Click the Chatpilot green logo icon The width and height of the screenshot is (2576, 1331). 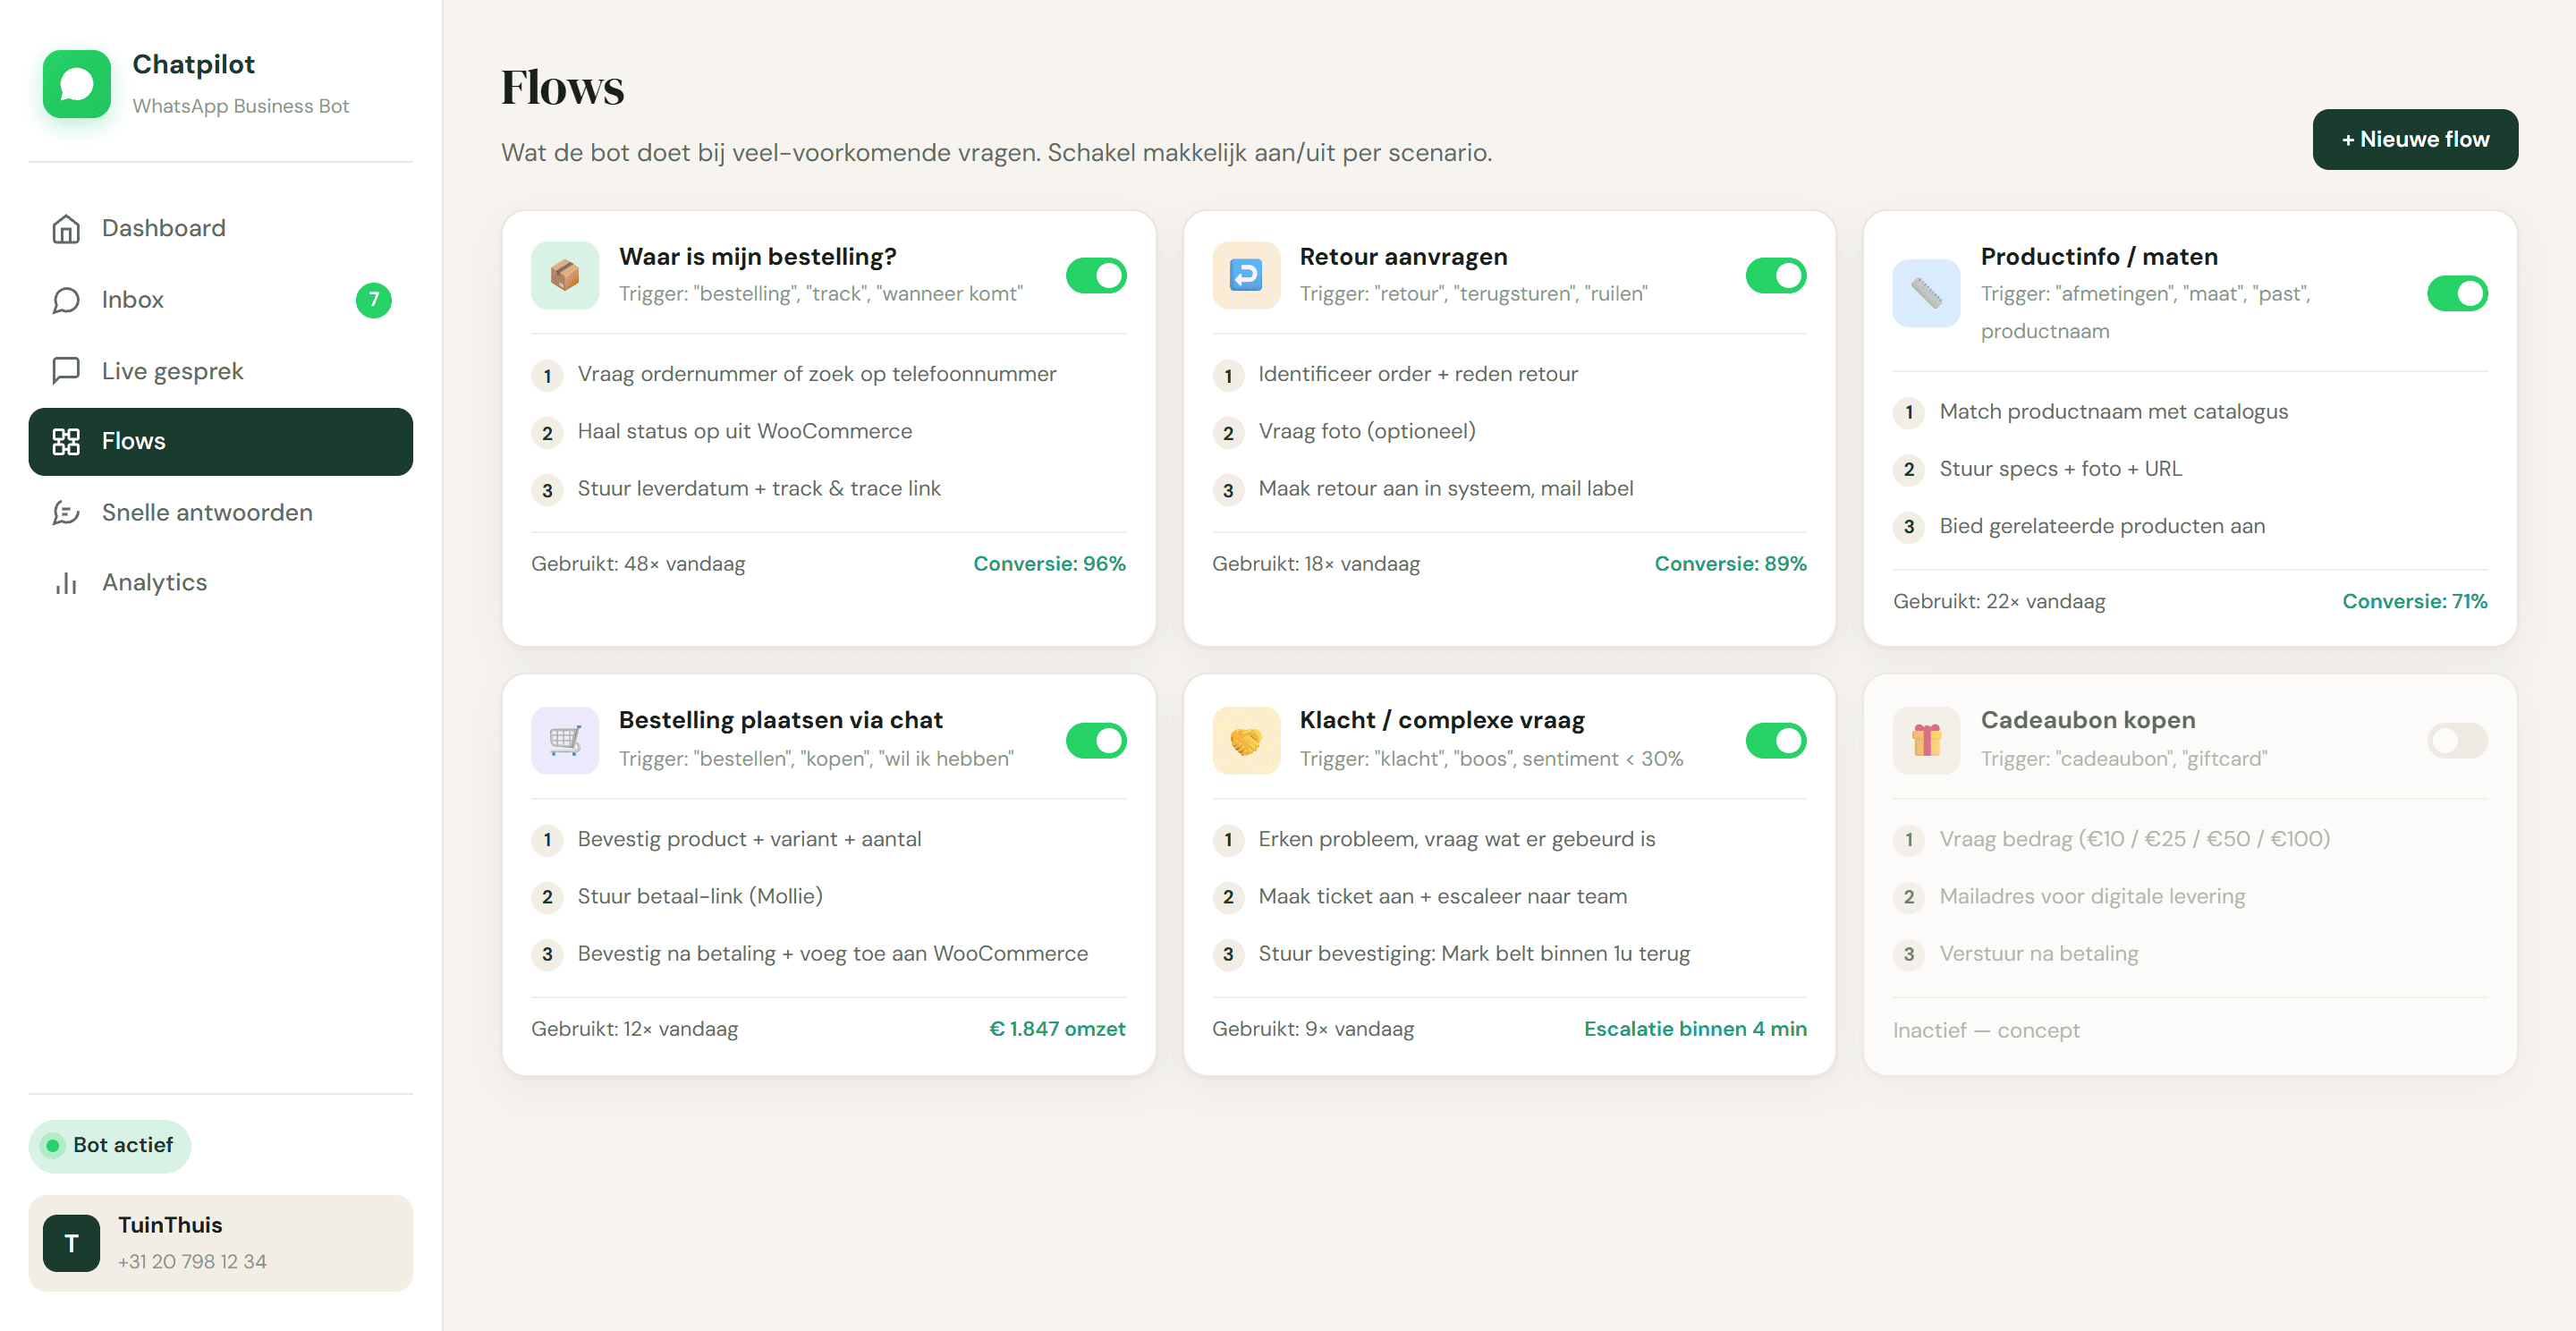coord(77,84)
